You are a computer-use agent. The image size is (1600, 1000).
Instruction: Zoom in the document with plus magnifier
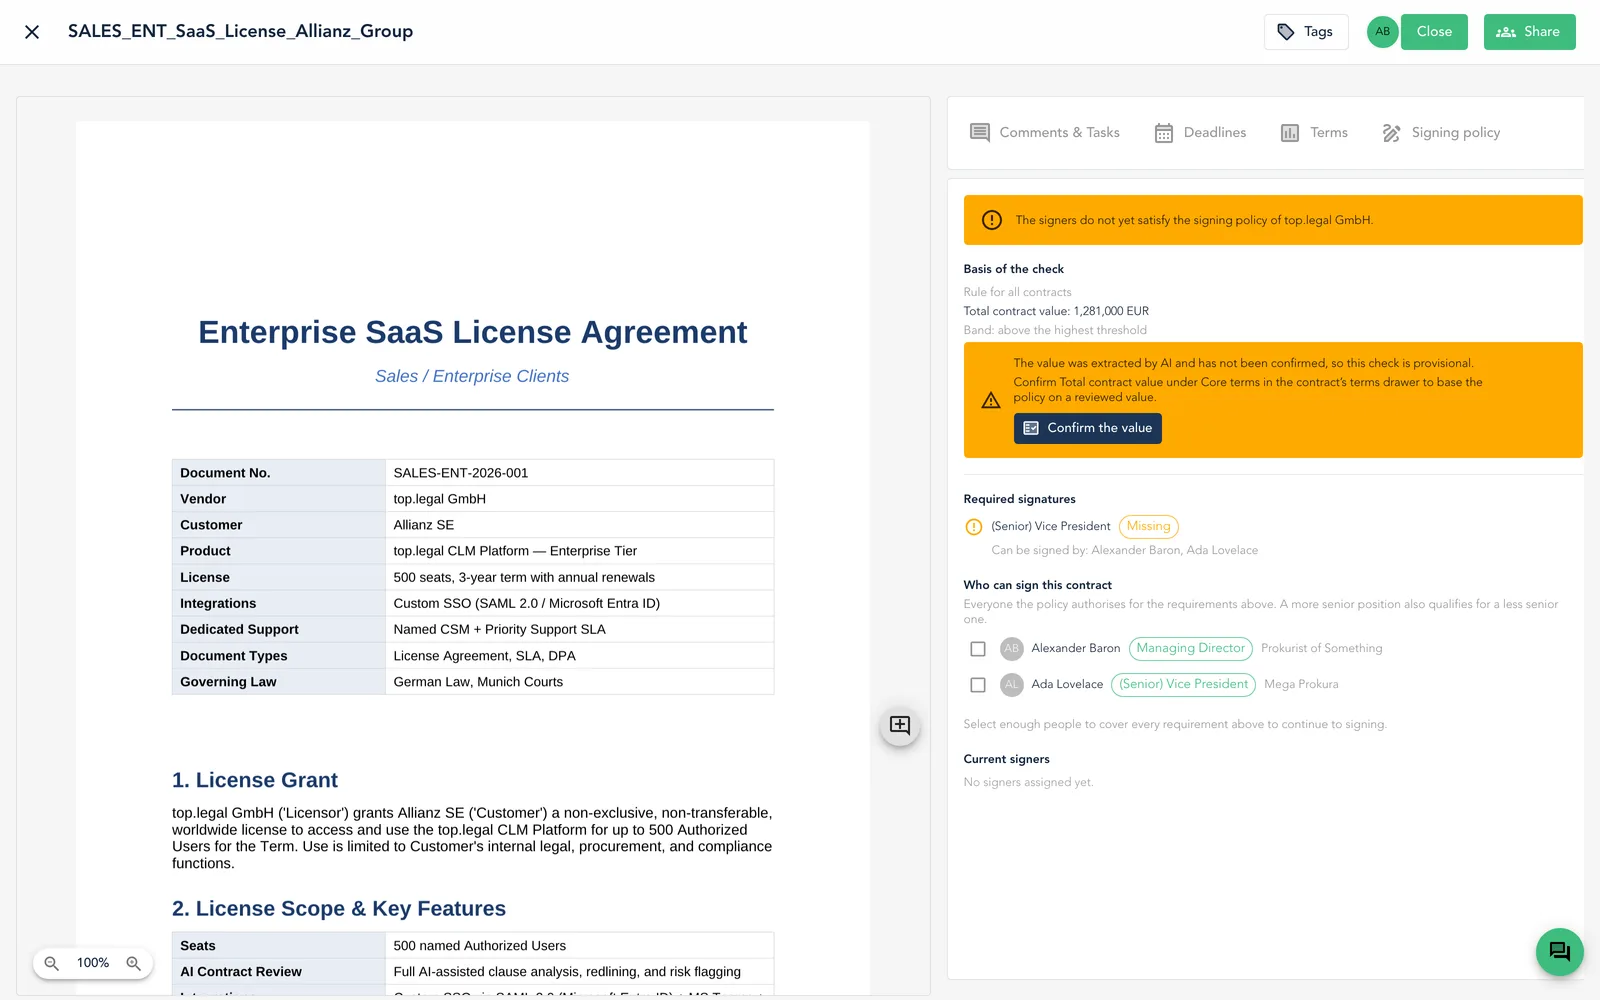pyautogui.click(x=133, y=963)
